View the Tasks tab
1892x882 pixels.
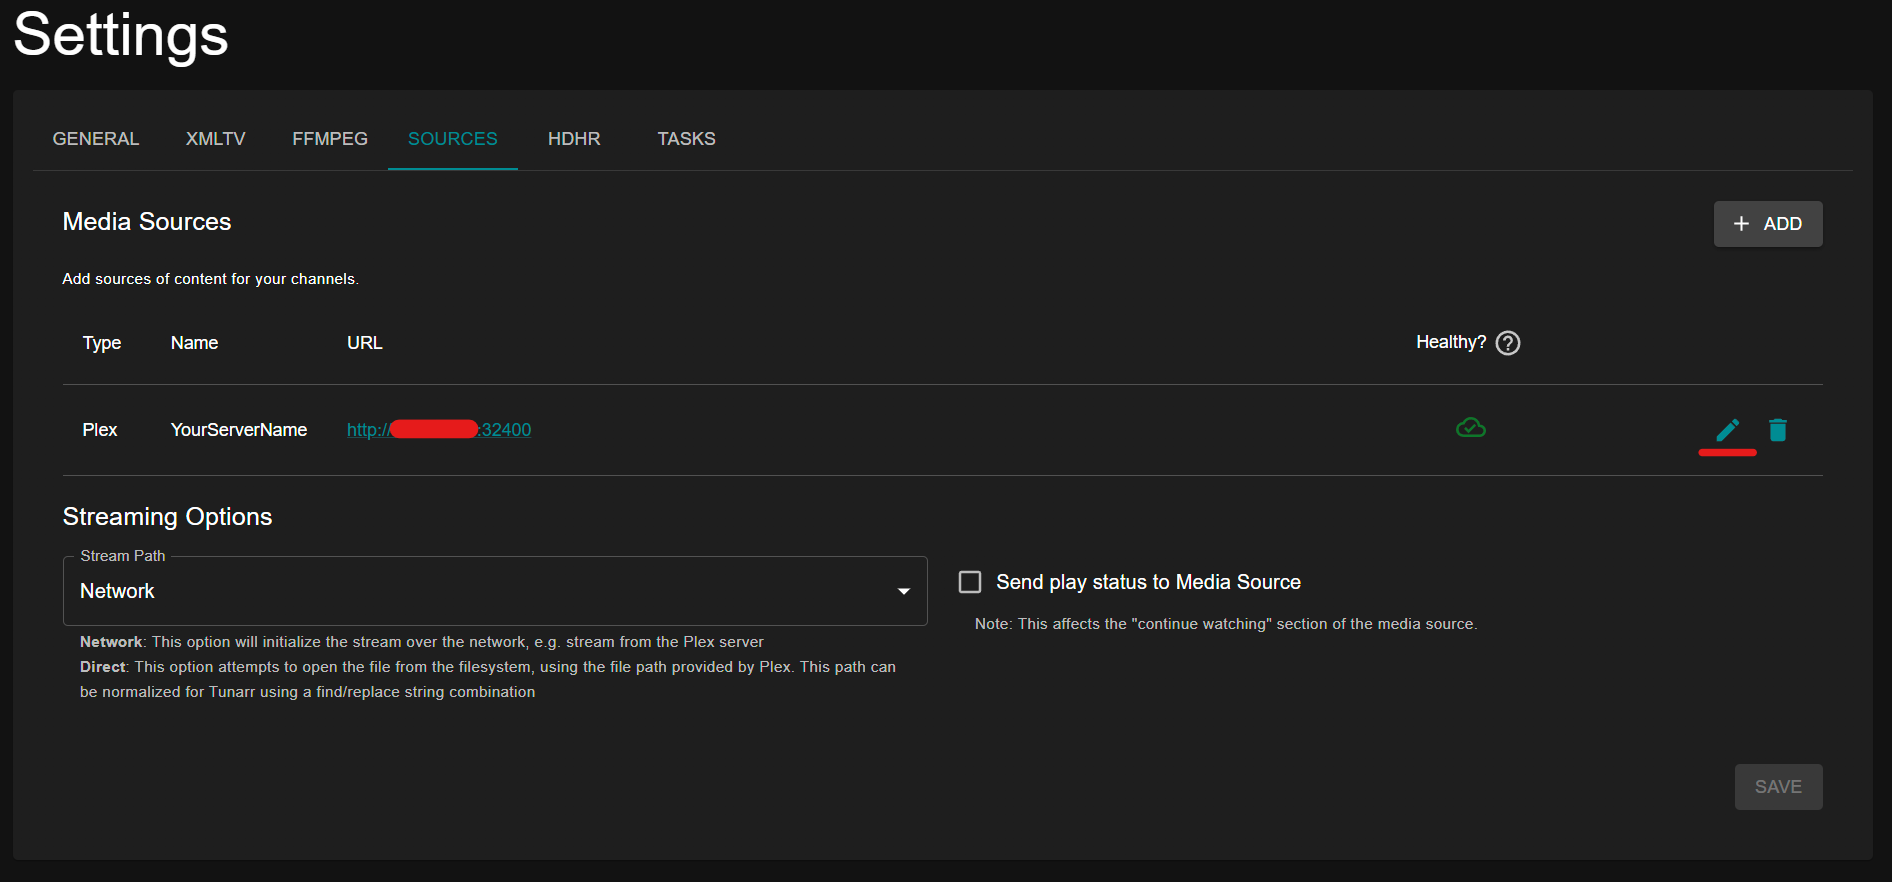(x=686, y=139)
